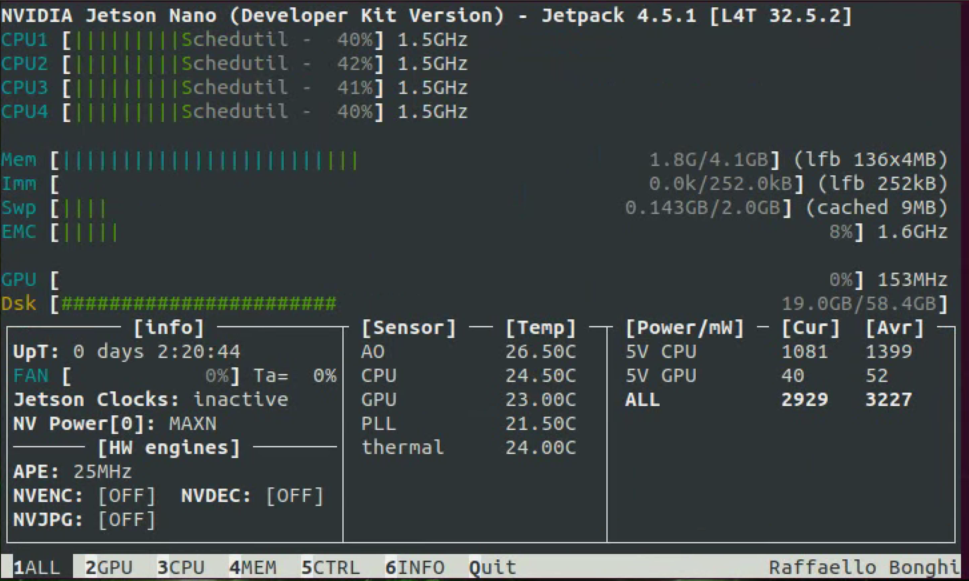969x581 pixels.
Task: Click the 5V CPU current 1081 value
Action: point(805,352)
